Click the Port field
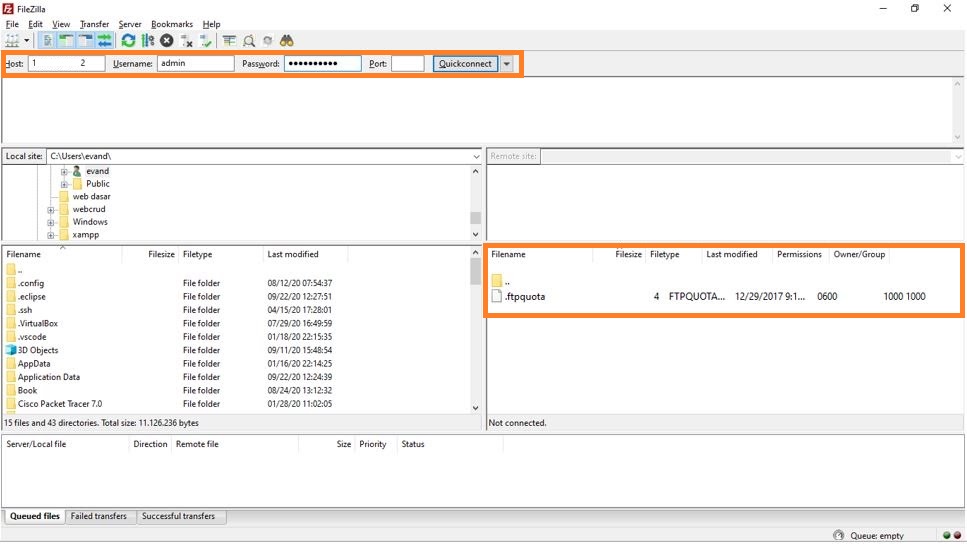The height and width of the screenshot is (546, 967). (408, 63)
